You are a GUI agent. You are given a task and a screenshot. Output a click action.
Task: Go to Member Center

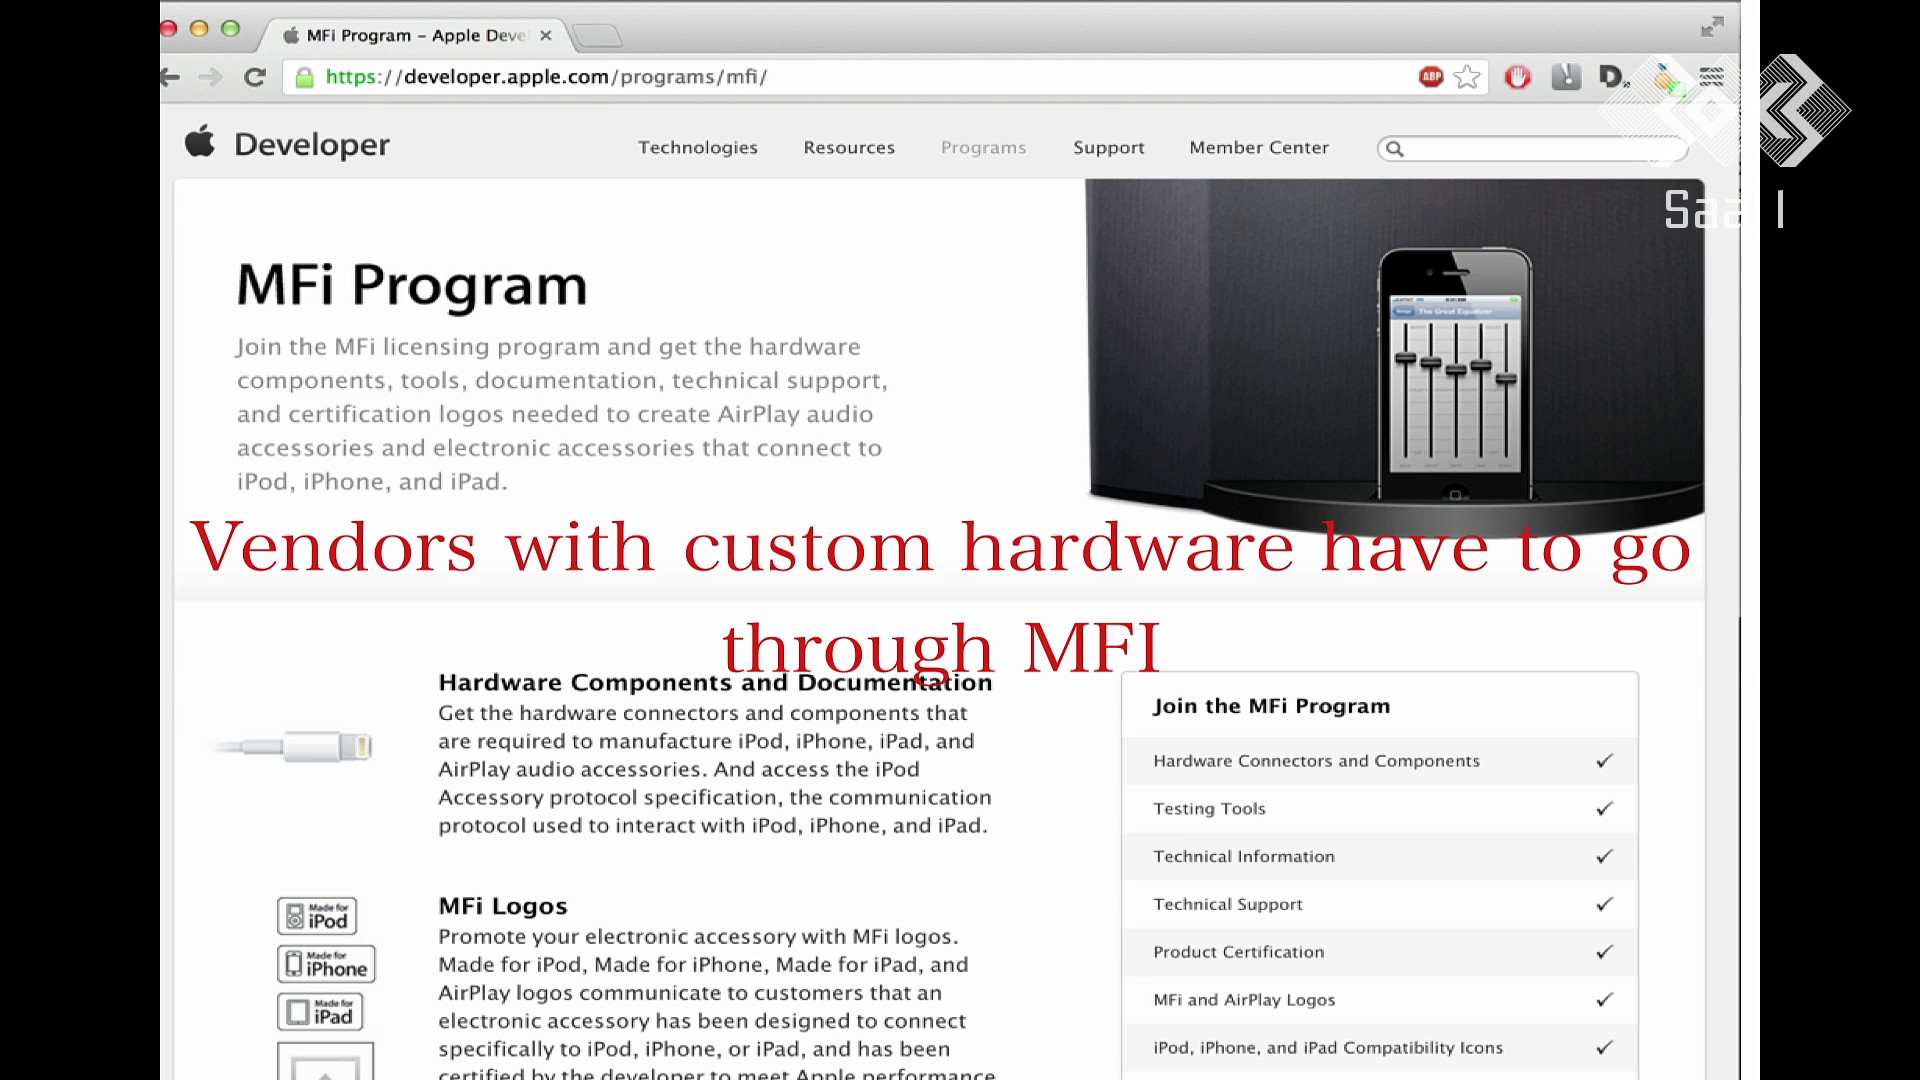tap(1259, 147)
